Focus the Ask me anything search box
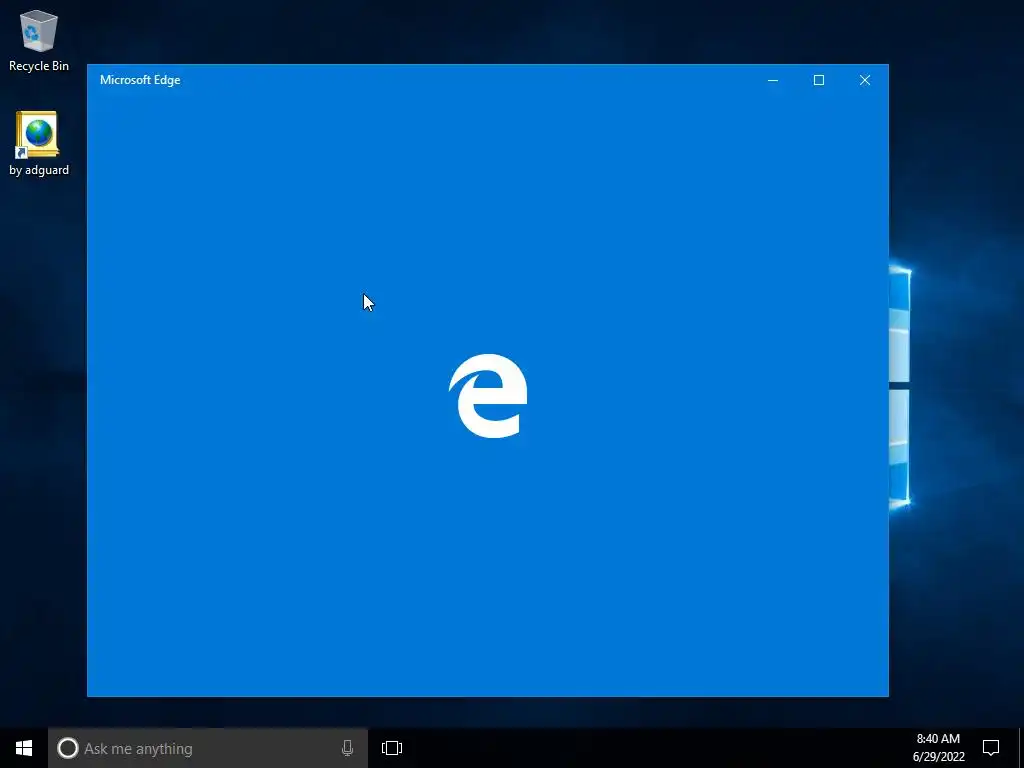The width and height of the screenshot is (1024, 768). pyautogui.click(x=208, y=748)
